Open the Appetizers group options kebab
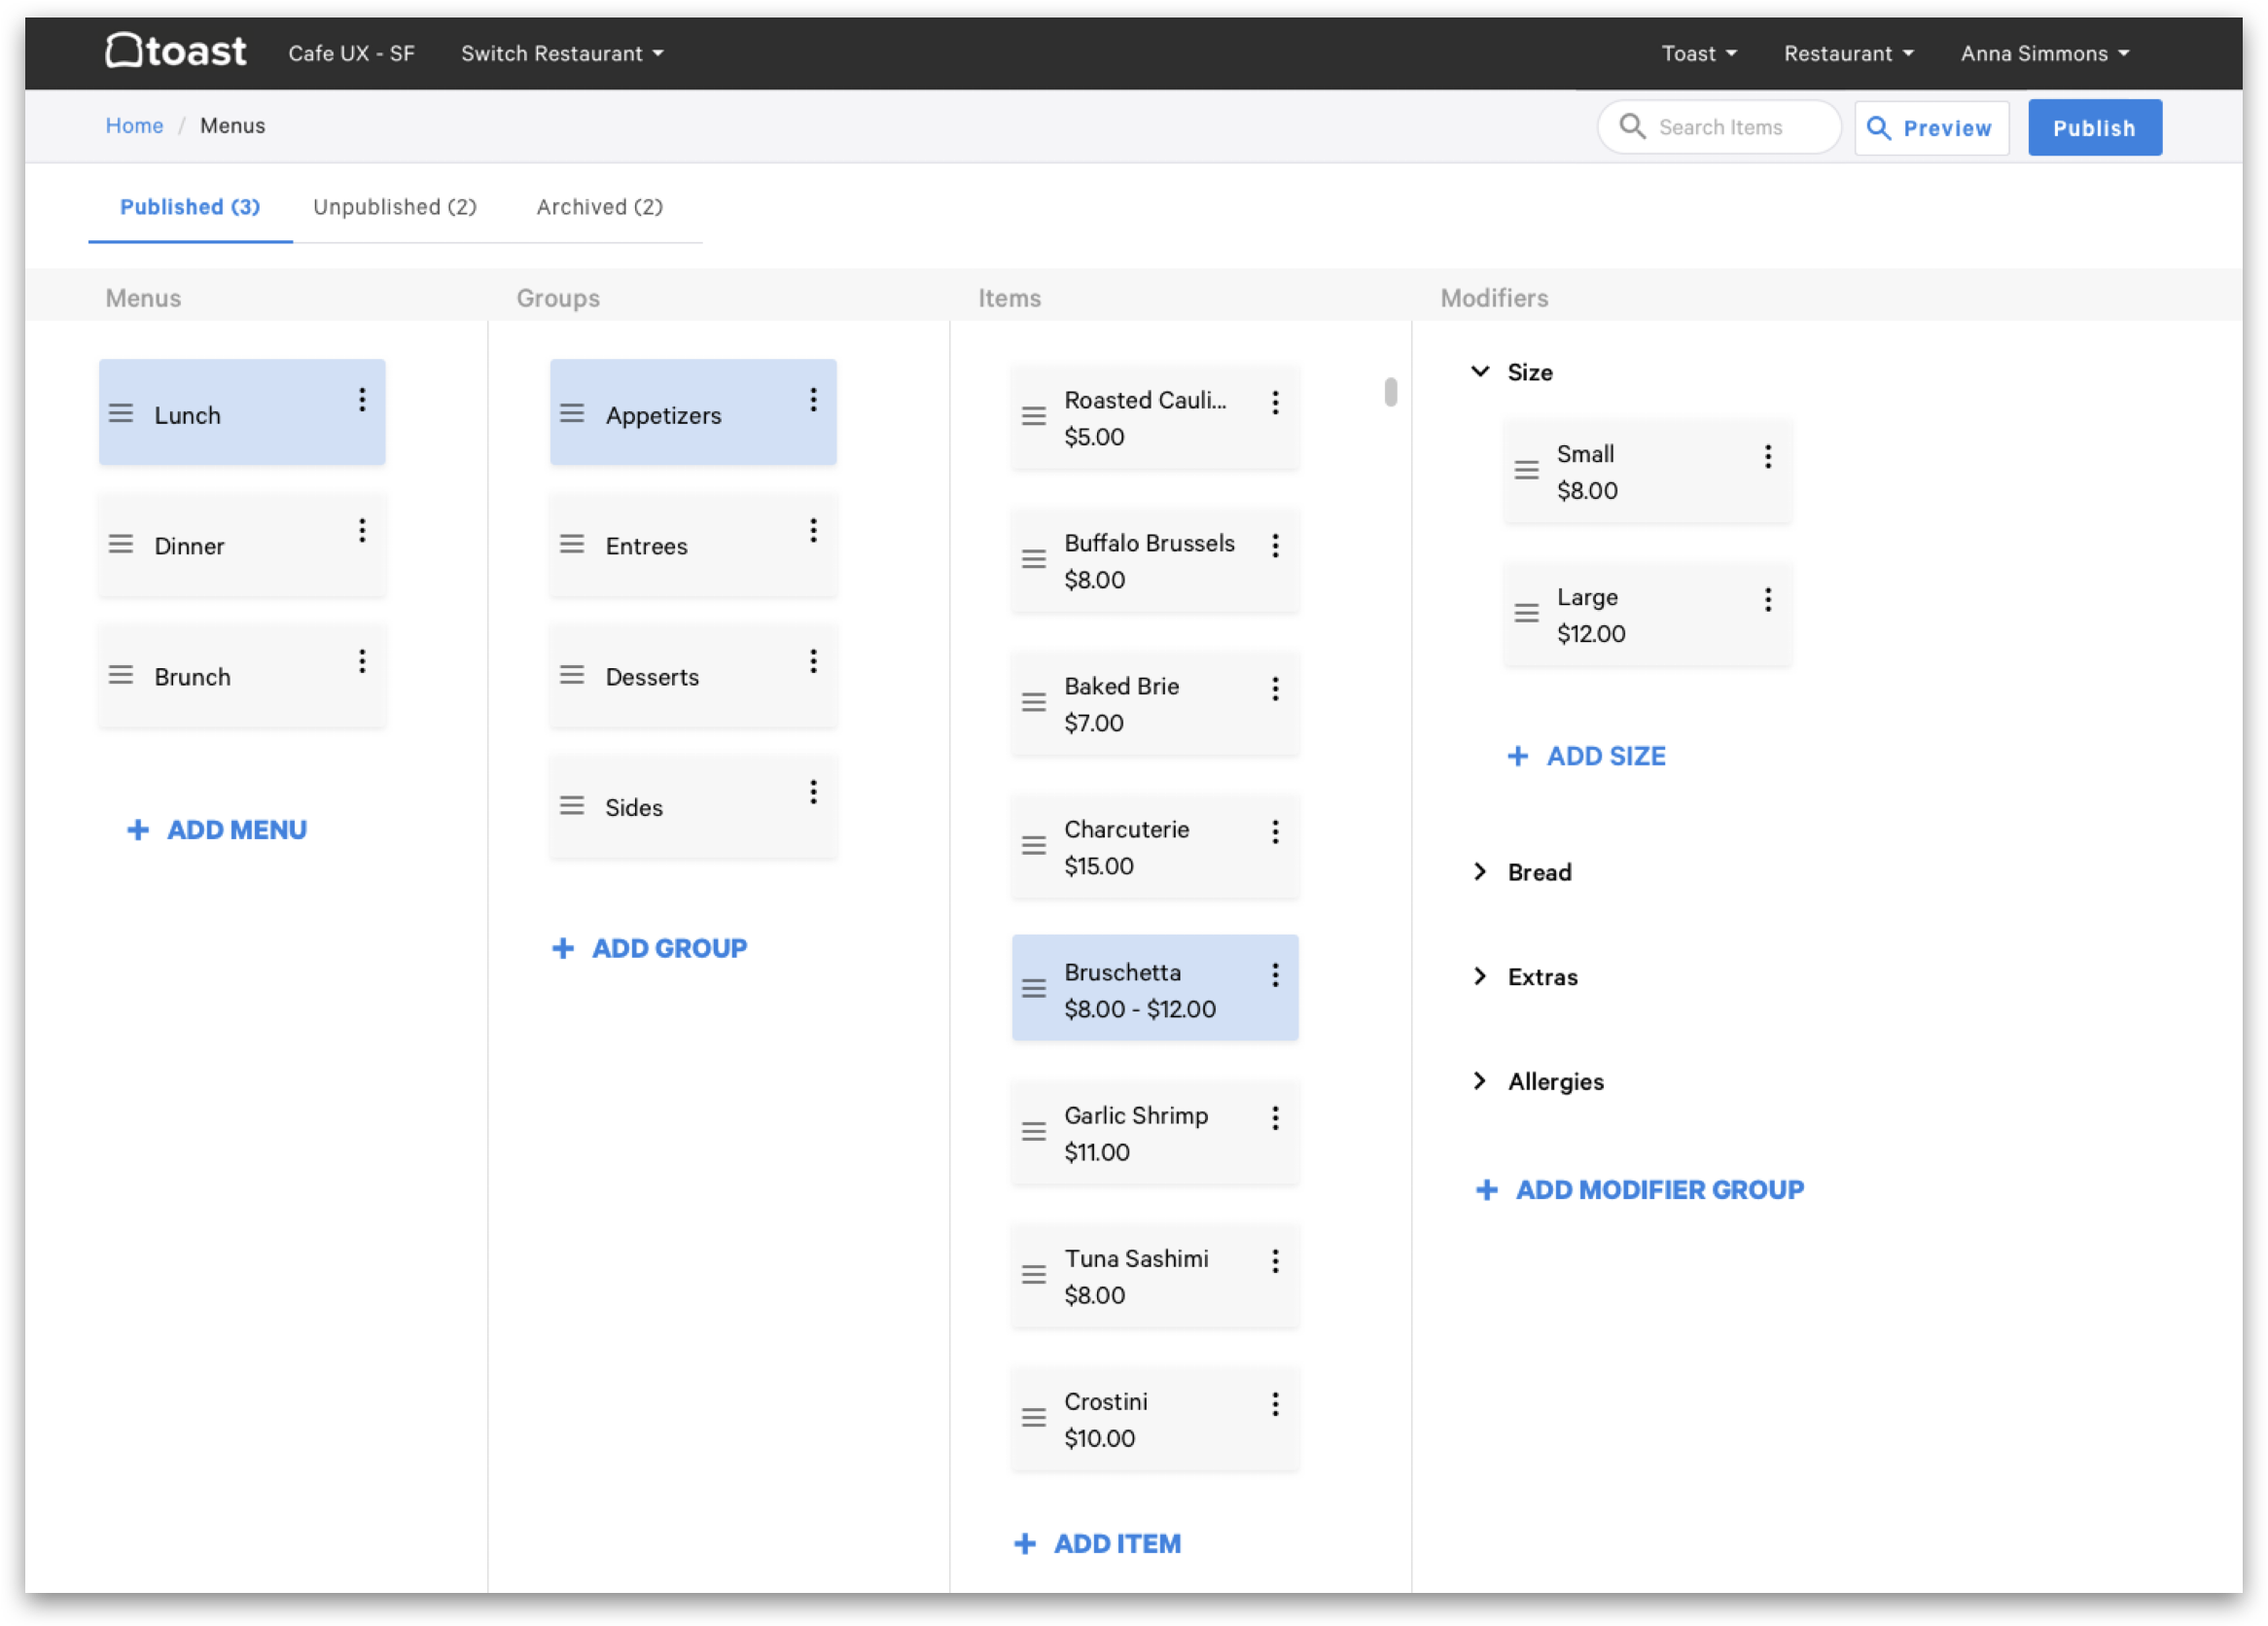Screen dimensions: 2268x1626 (813, 400)
